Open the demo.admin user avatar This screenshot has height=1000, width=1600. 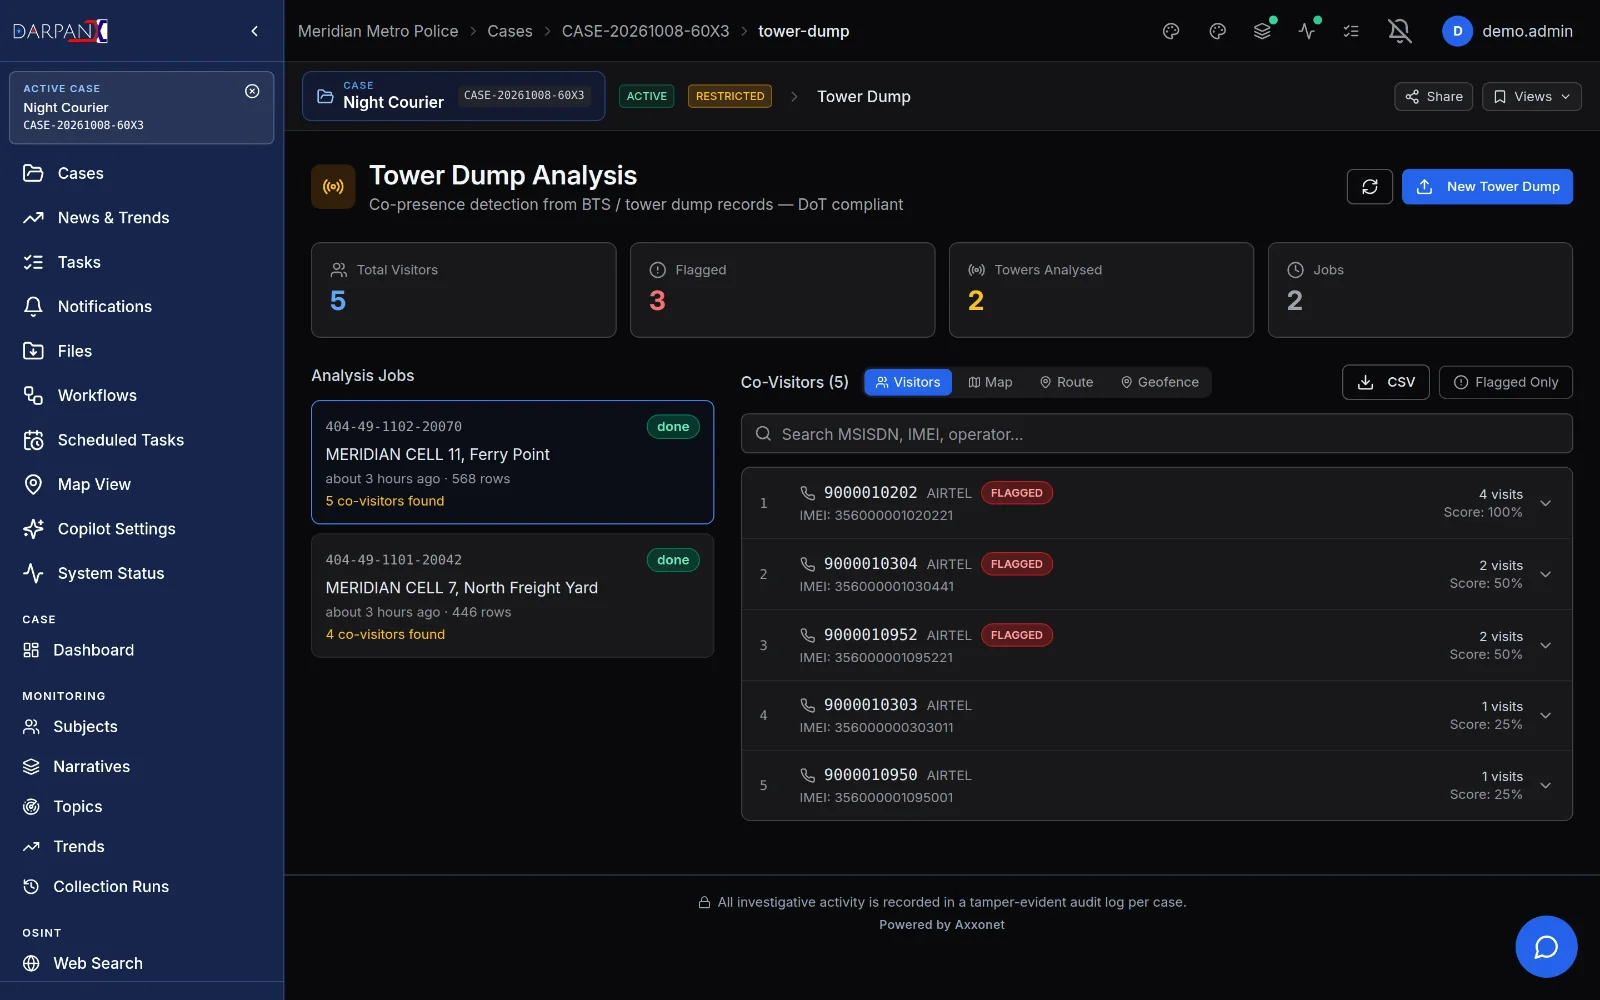[x=1457, y=31]
